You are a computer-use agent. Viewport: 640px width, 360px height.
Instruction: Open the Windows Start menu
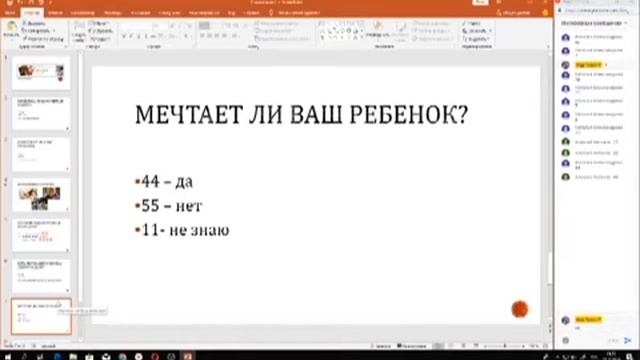pos(8,357)
